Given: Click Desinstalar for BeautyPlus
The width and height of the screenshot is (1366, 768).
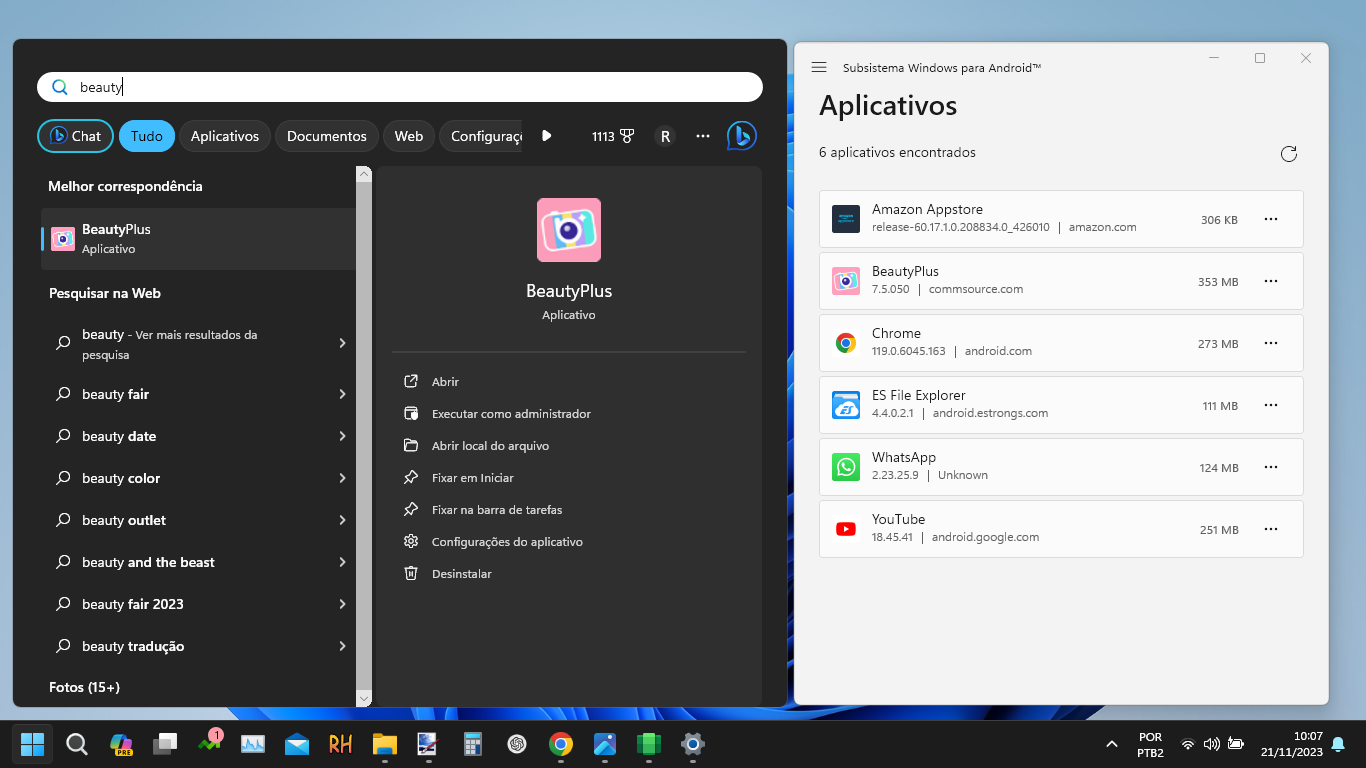Looking at the screenshot, I should point(461,574).
